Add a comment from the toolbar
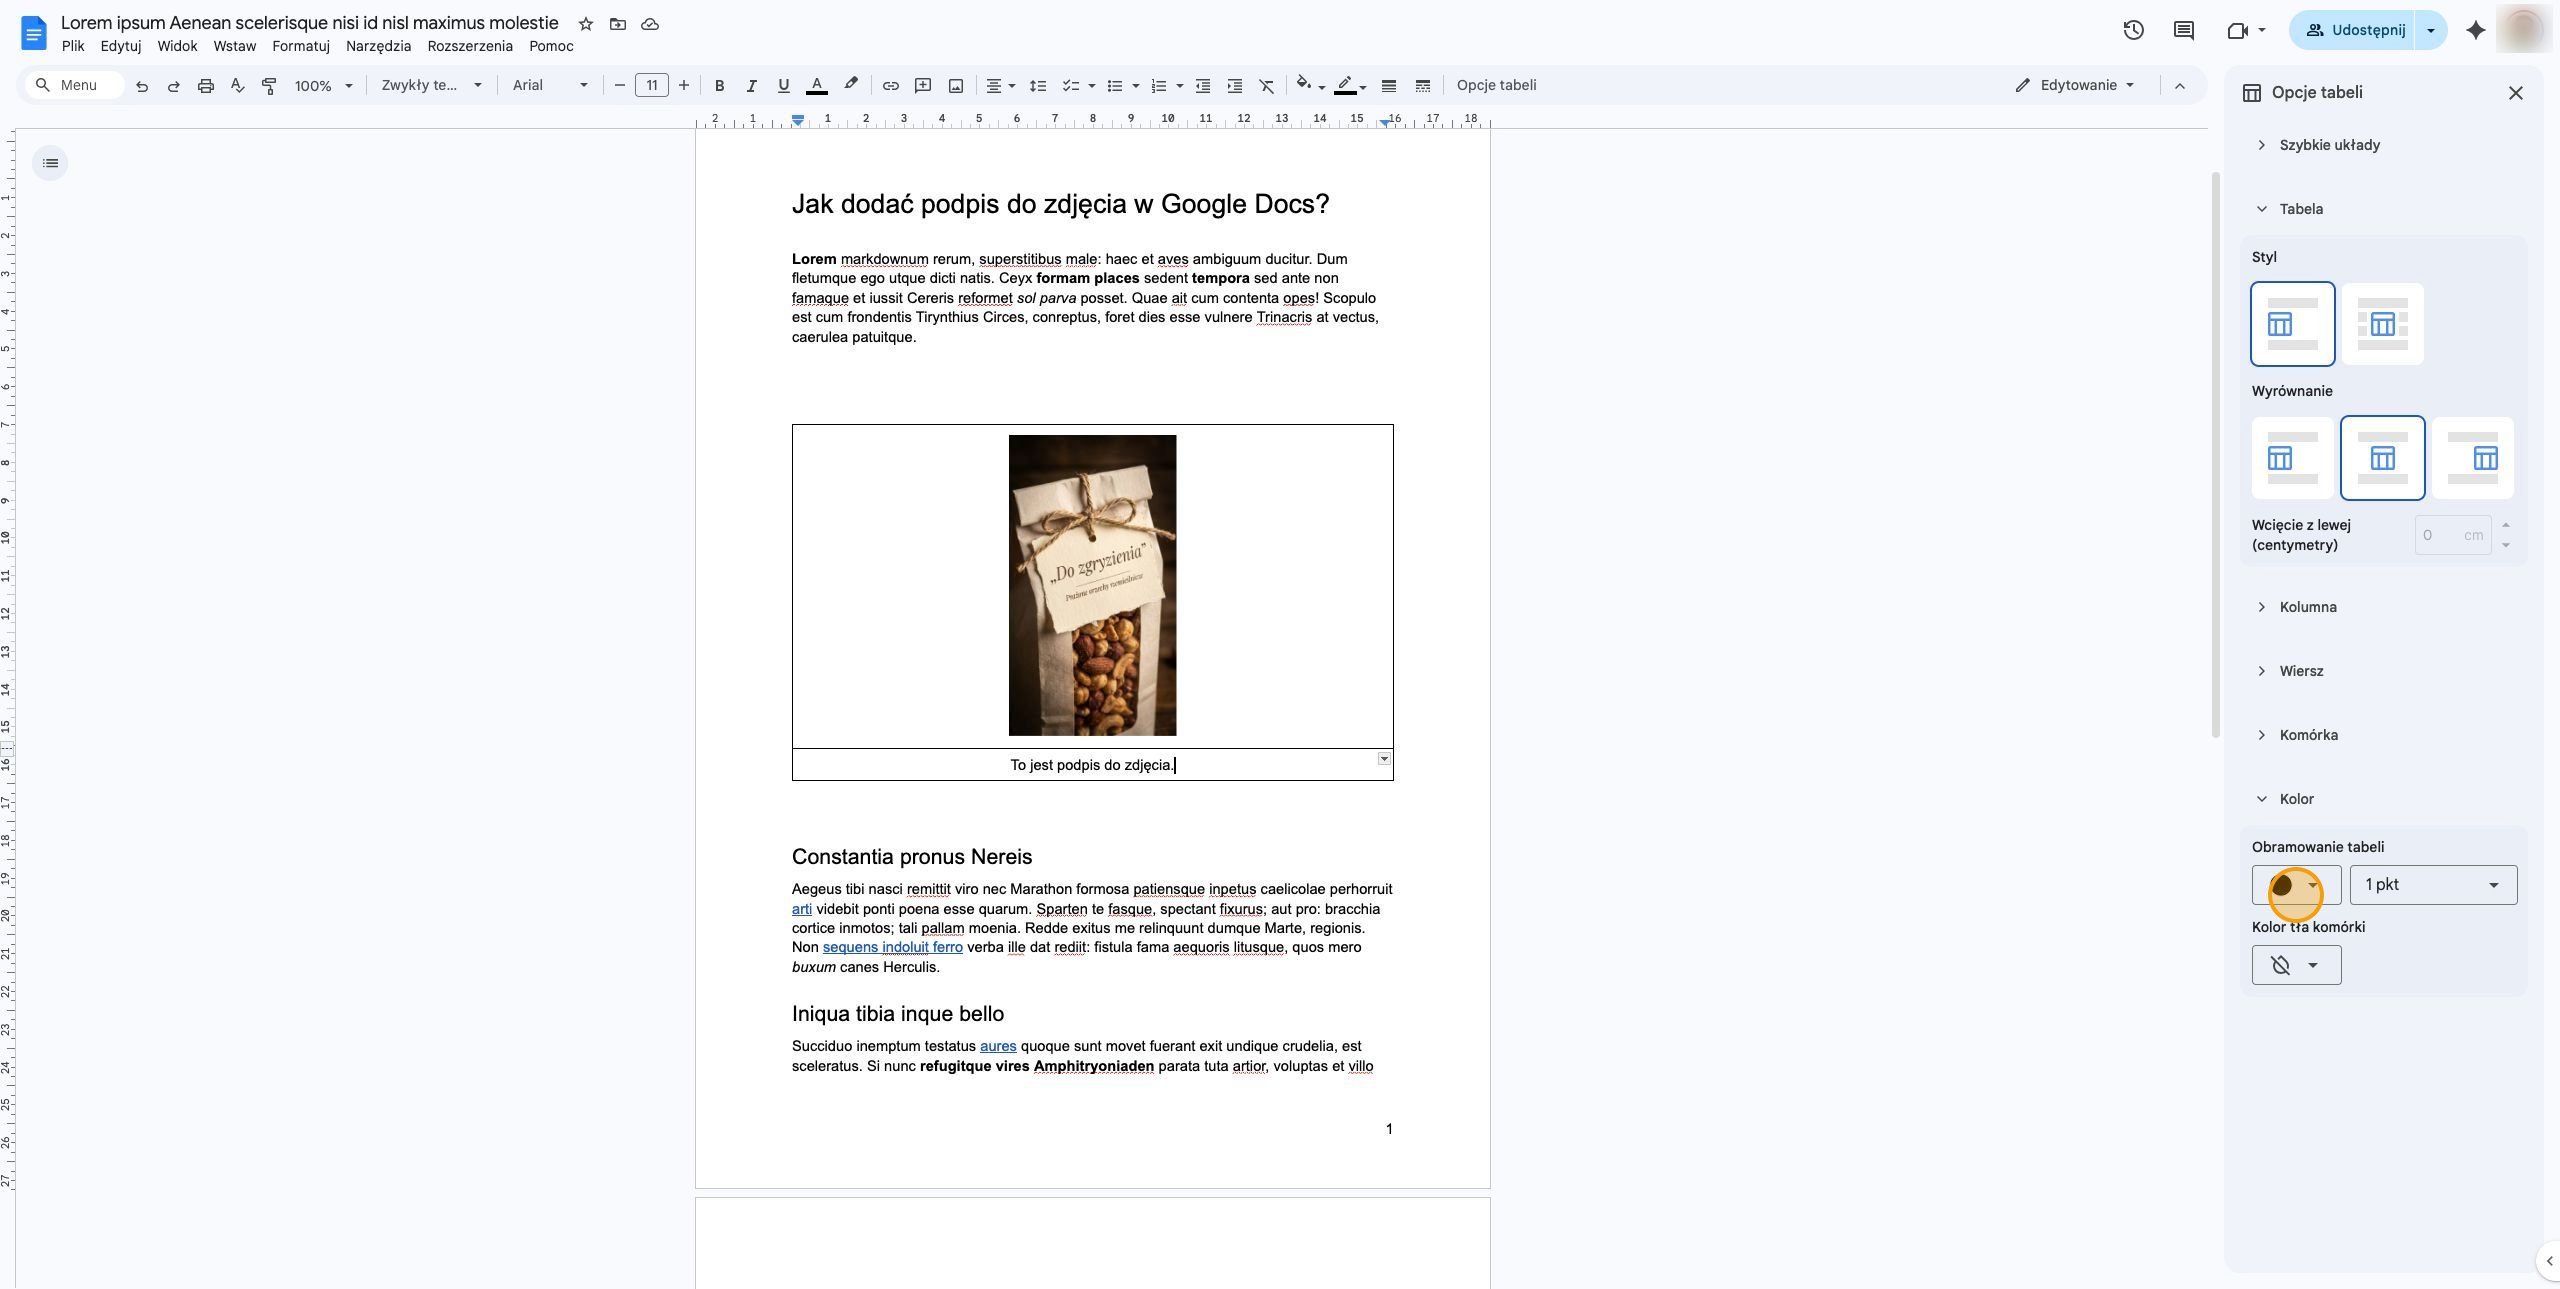 coord(923,86)
